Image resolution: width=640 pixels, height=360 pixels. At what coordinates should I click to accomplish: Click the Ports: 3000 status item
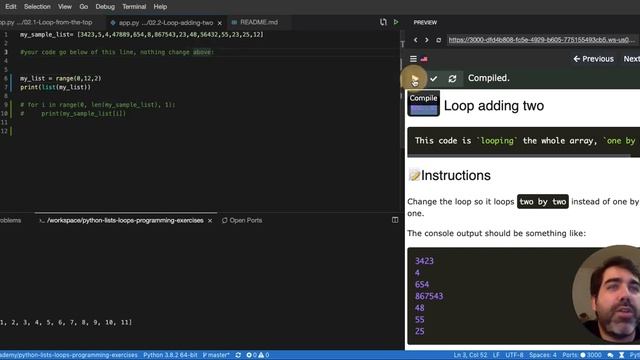coord(582,355)
